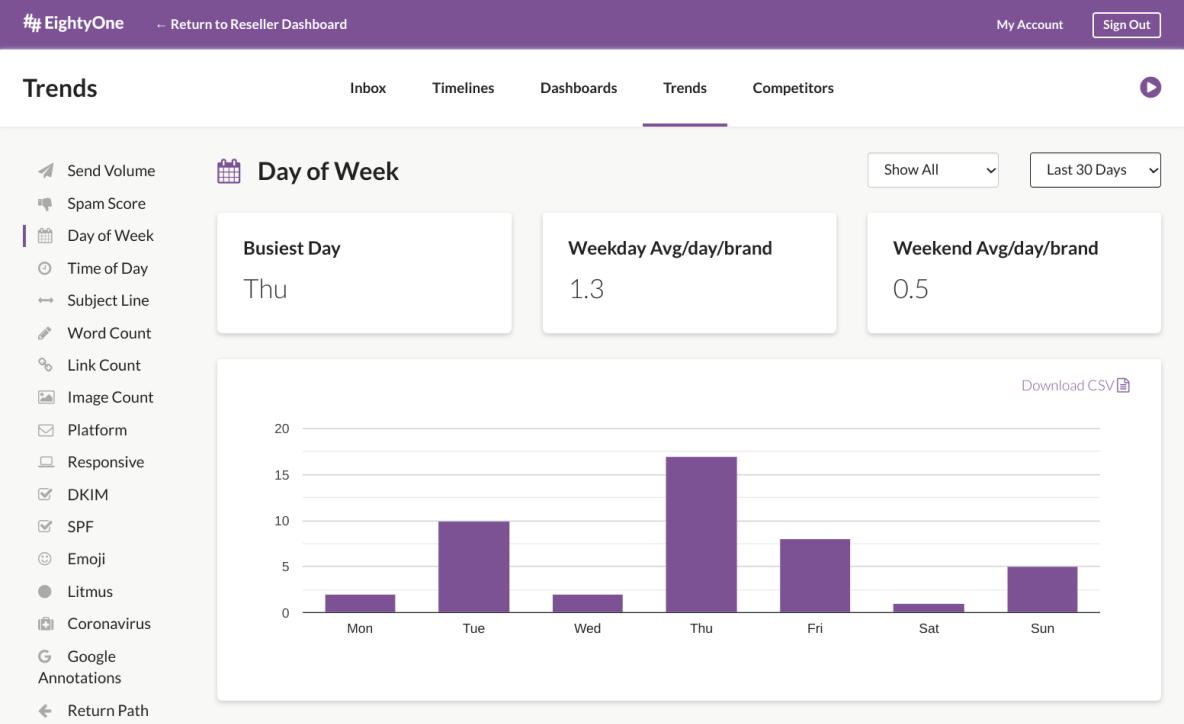
Task: Click the "1.3" weekday average value
Action: click(587, 289)
